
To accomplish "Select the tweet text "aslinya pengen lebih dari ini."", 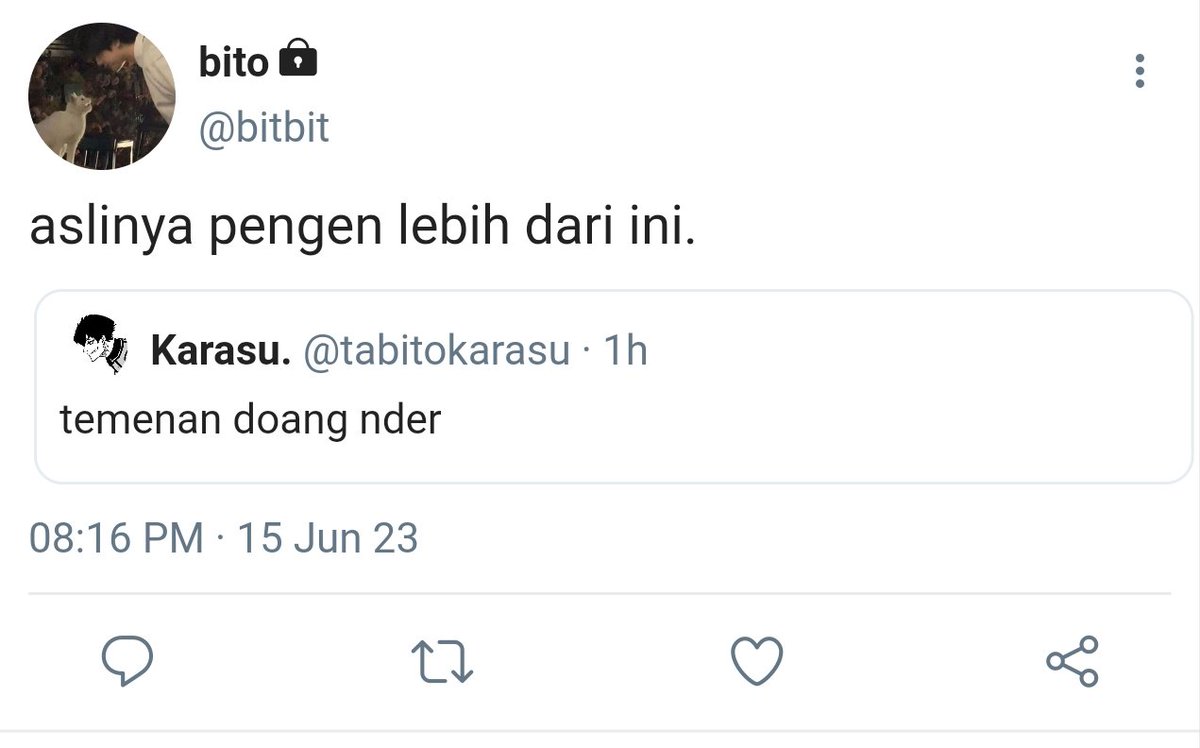I will (x=361, y=230).
